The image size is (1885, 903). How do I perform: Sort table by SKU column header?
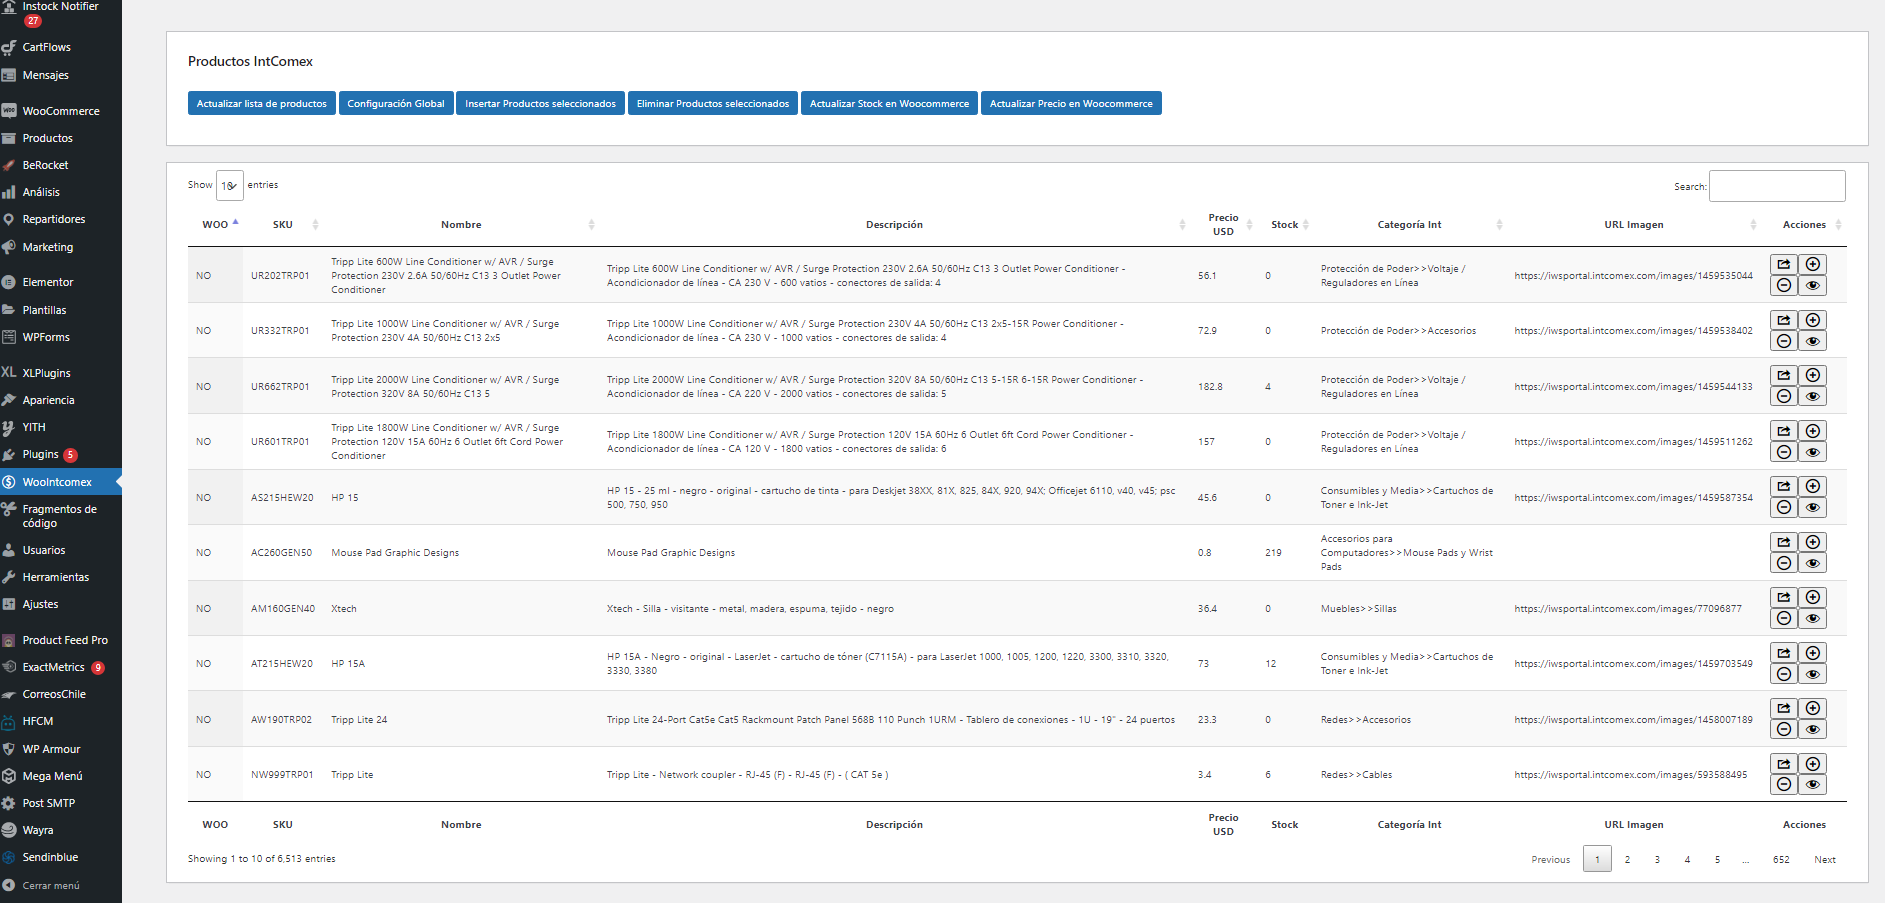coord(283,225)
